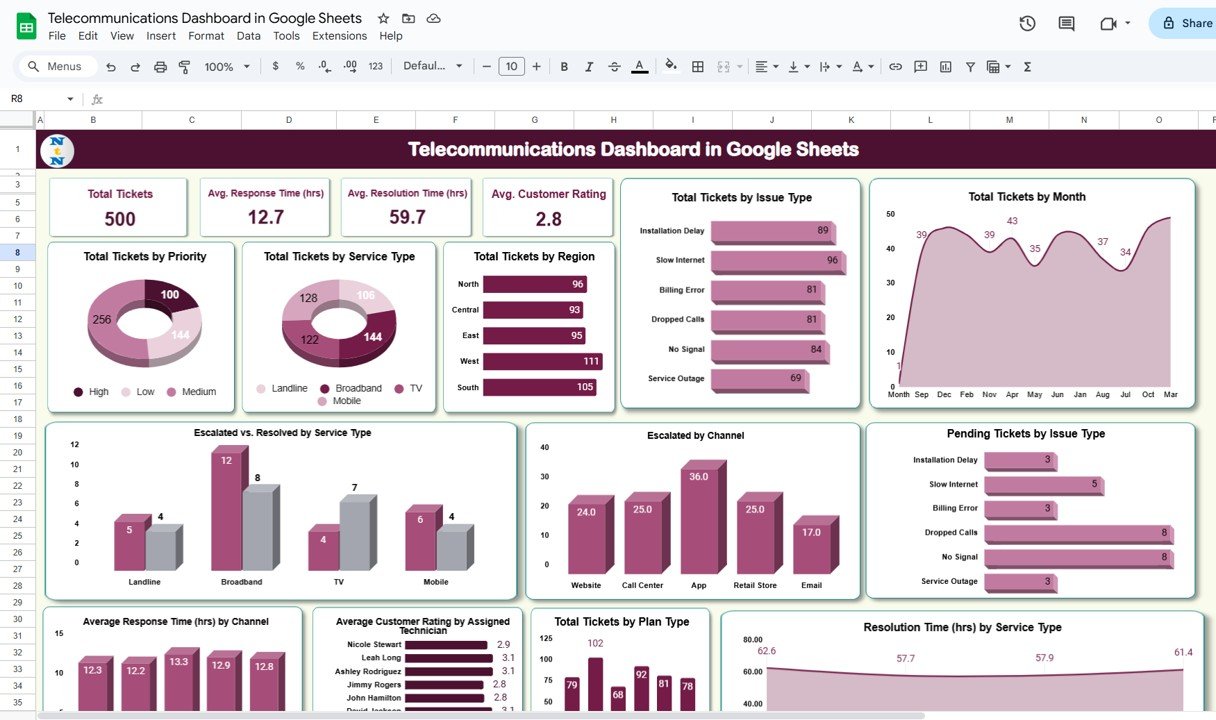The width and height of the screenshot is (1216, 720).
Task: Open text rotation dropdown
Action: [x=861, y=67]
